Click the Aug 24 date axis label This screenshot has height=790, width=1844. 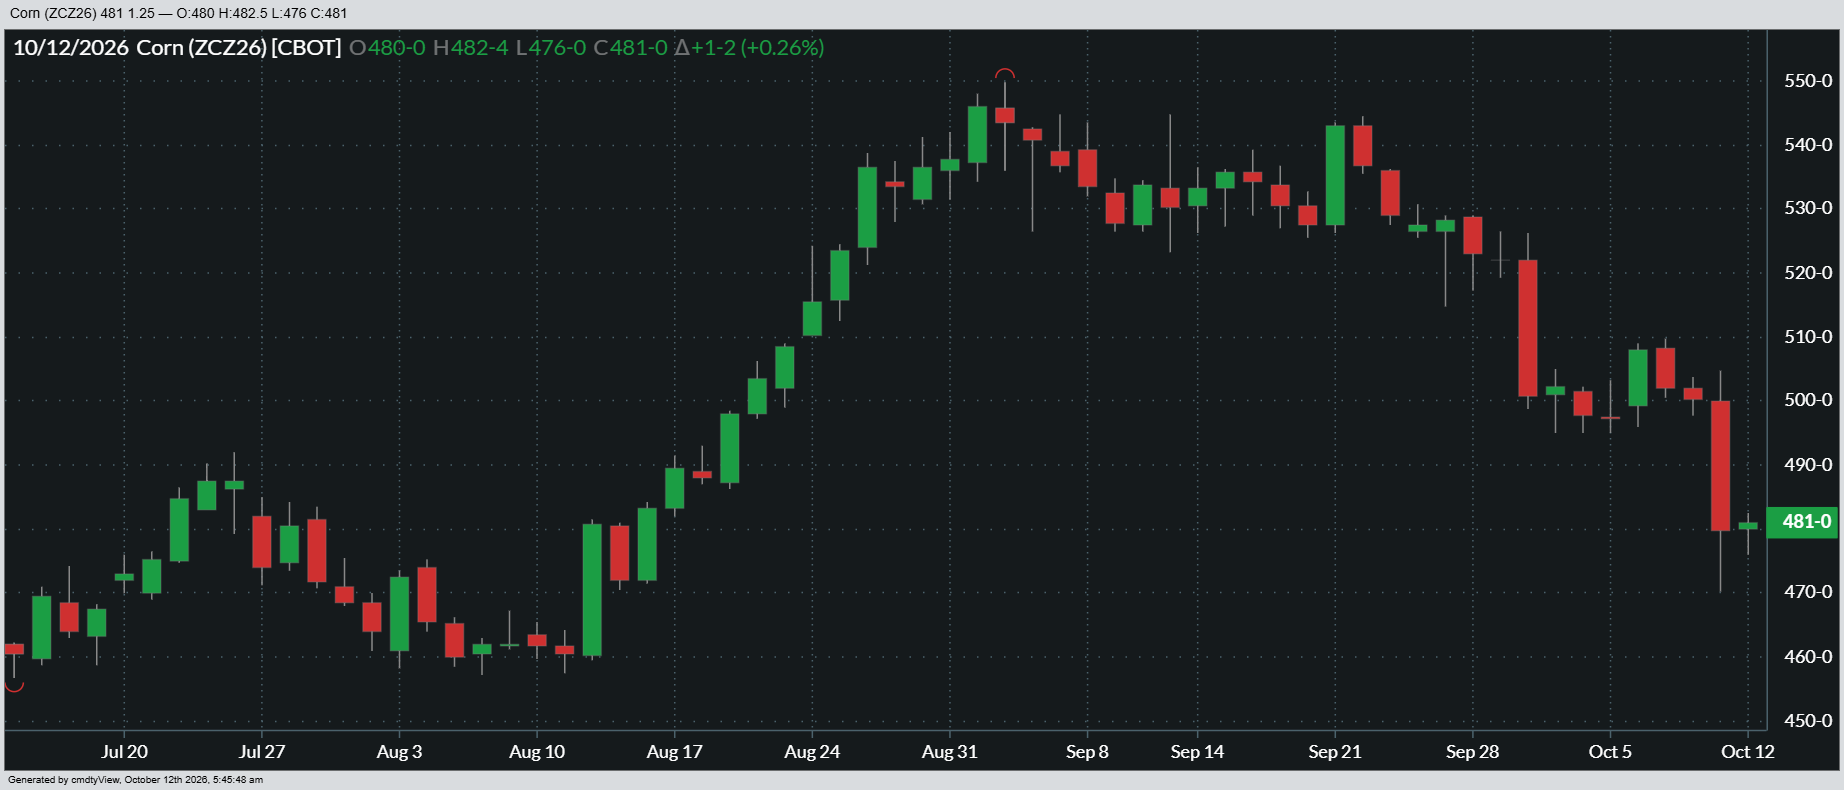click(x=812, y=752)
